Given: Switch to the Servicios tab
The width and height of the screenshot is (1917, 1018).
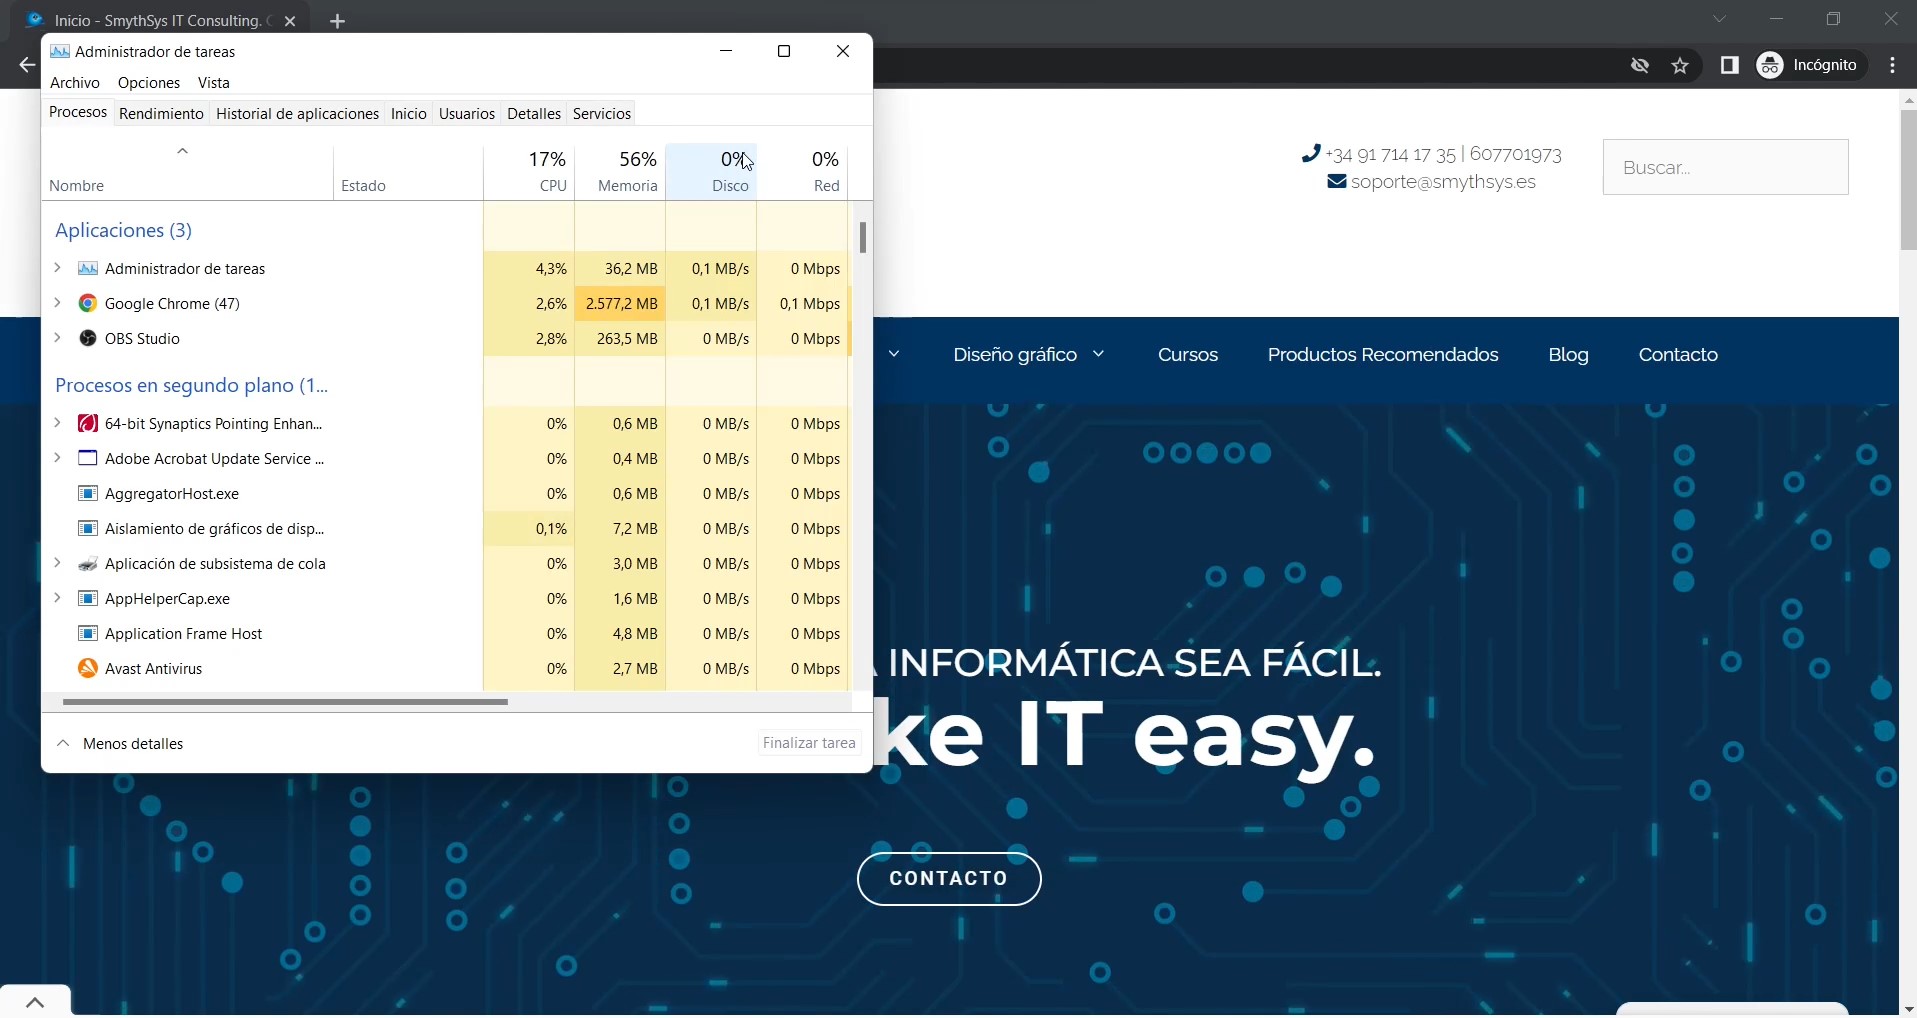Looking at the screenshot, I should point(602,114).
